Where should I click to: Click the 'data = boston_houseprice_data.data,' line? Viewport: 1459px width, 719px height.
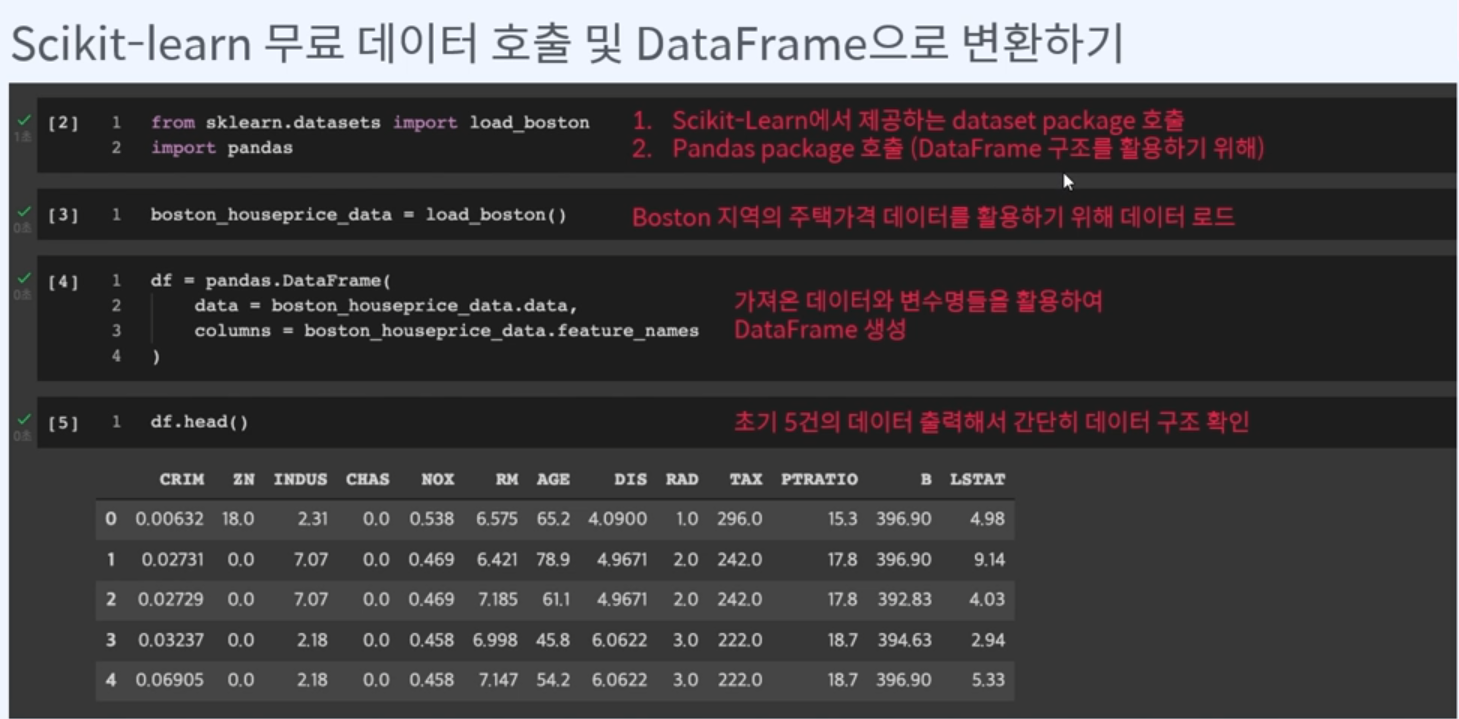pyautogui.click(x=386, y=306)
